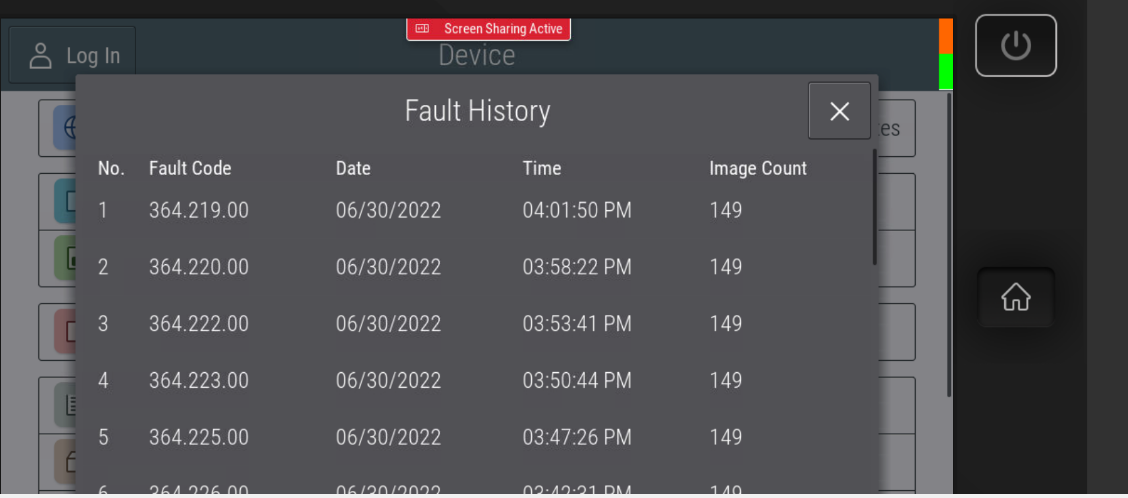Click the user silhouette icon beside Log In
Image resolution: width=1128 pixels, height=498 pixels.
pos(41,56)
